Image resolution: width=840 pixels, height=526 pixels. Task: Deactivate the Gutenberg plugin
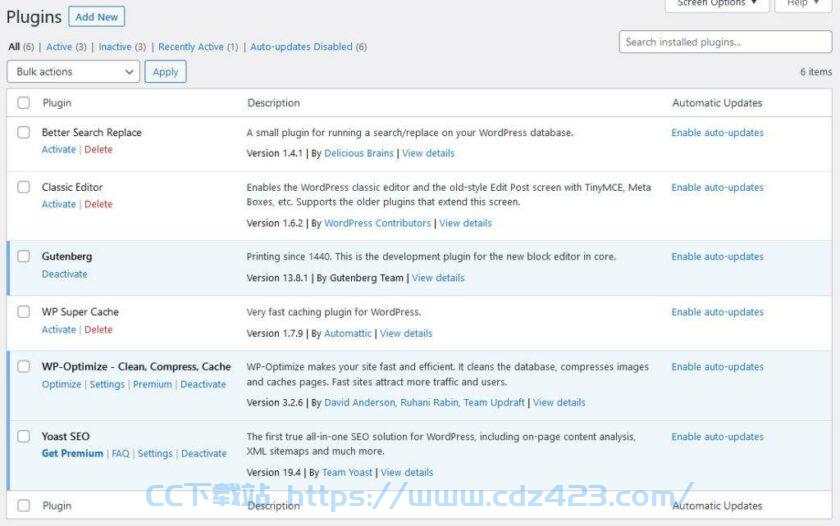[x=64, y=274]
